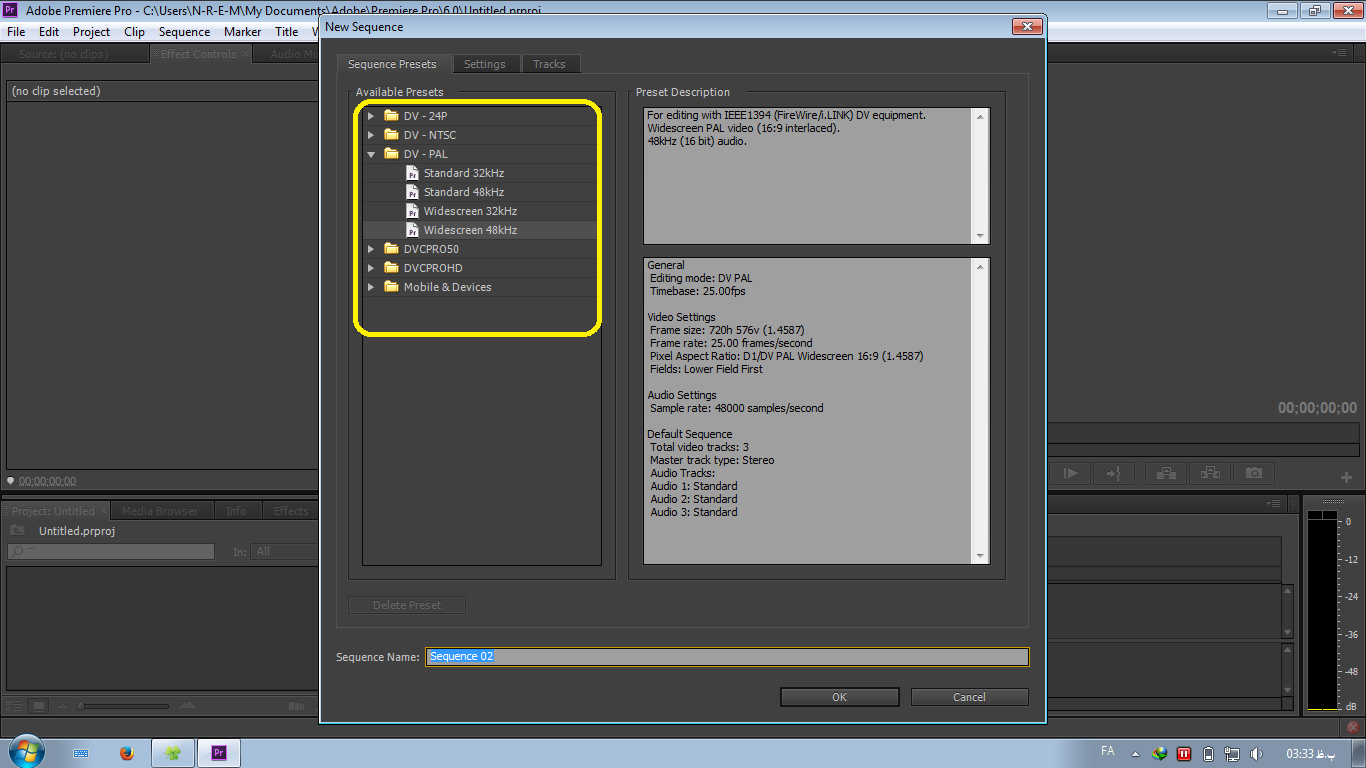Click the DVCPROHD folder icon
Viewport: 1366px width, 768px height.
click(391, 268)
